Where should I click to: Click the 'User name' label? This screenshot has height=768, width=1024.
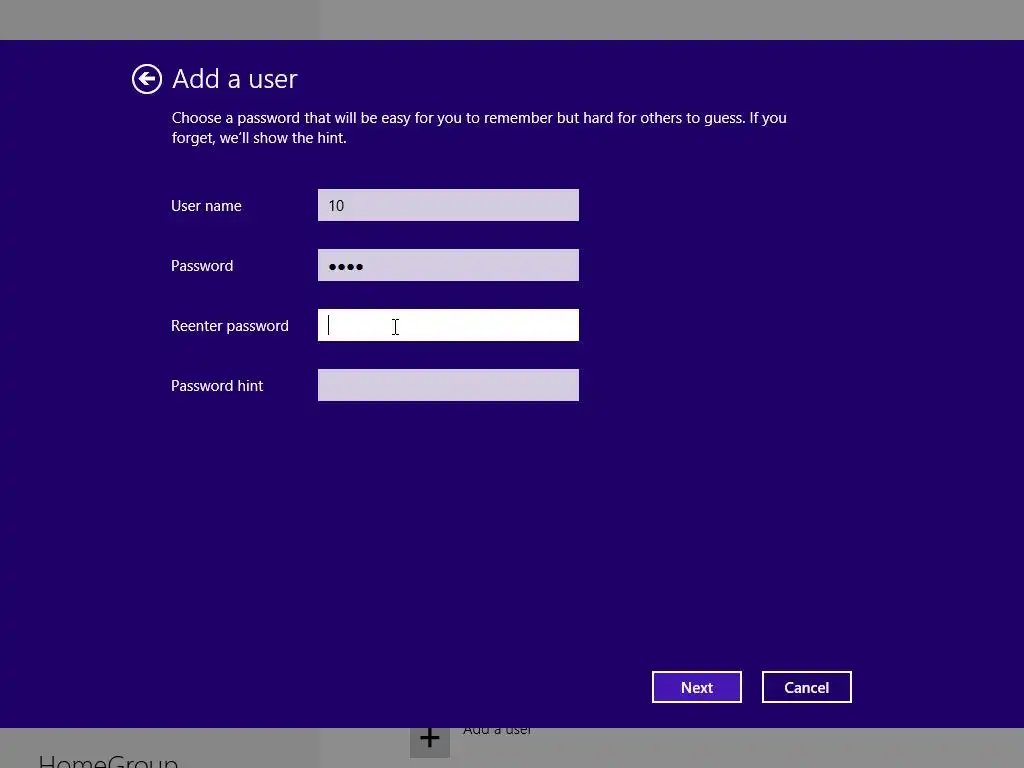coord(206,206)
